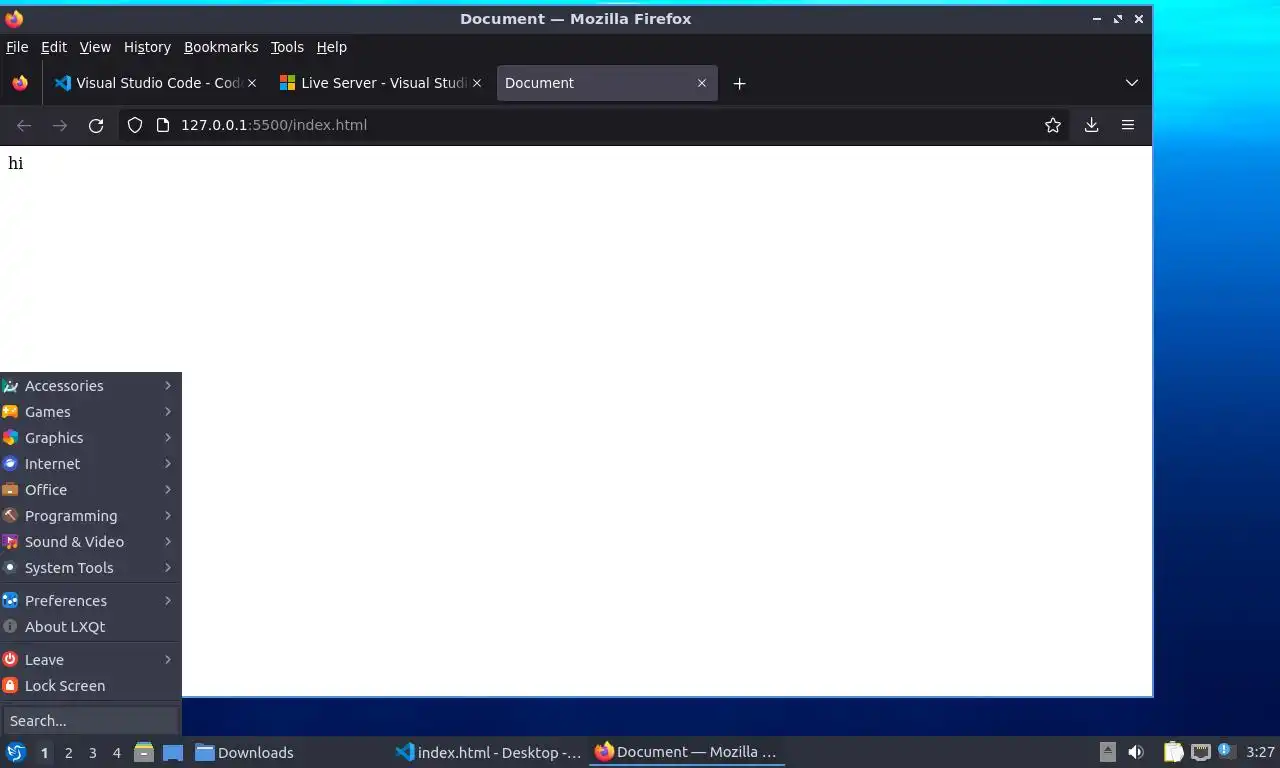1280x768 pixels.
Task: Open the View menu
Action: tap(95, 47)
